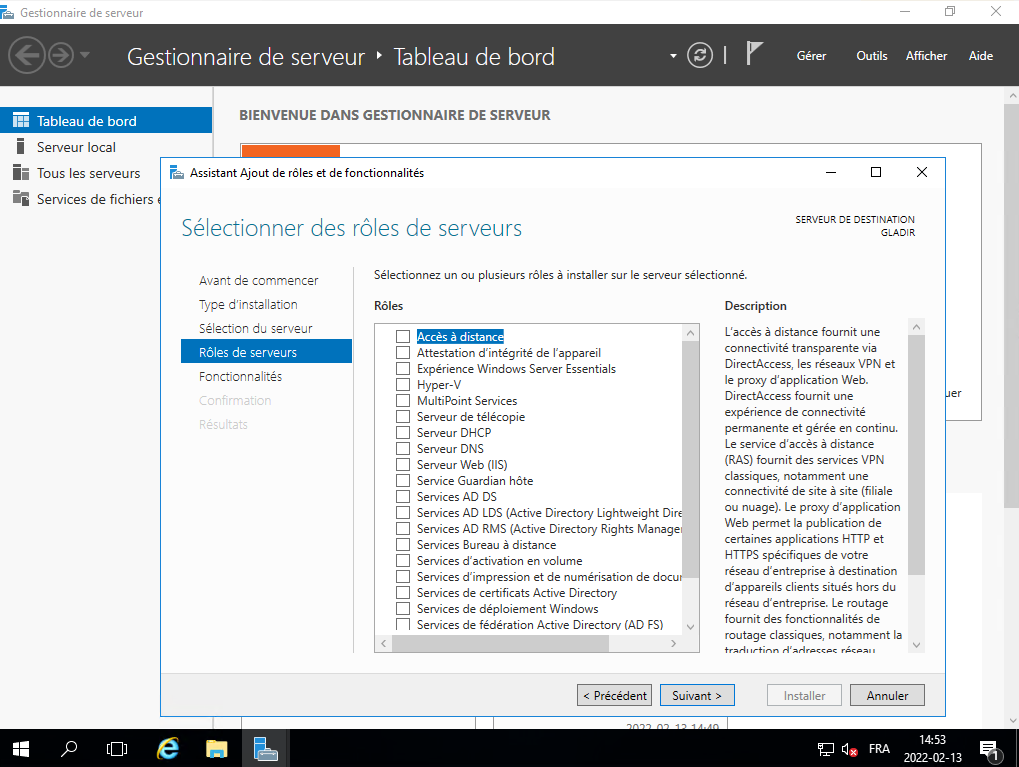Check the Service Guardian hôte role
This screenshot has height=767, width=1019.
403,480
